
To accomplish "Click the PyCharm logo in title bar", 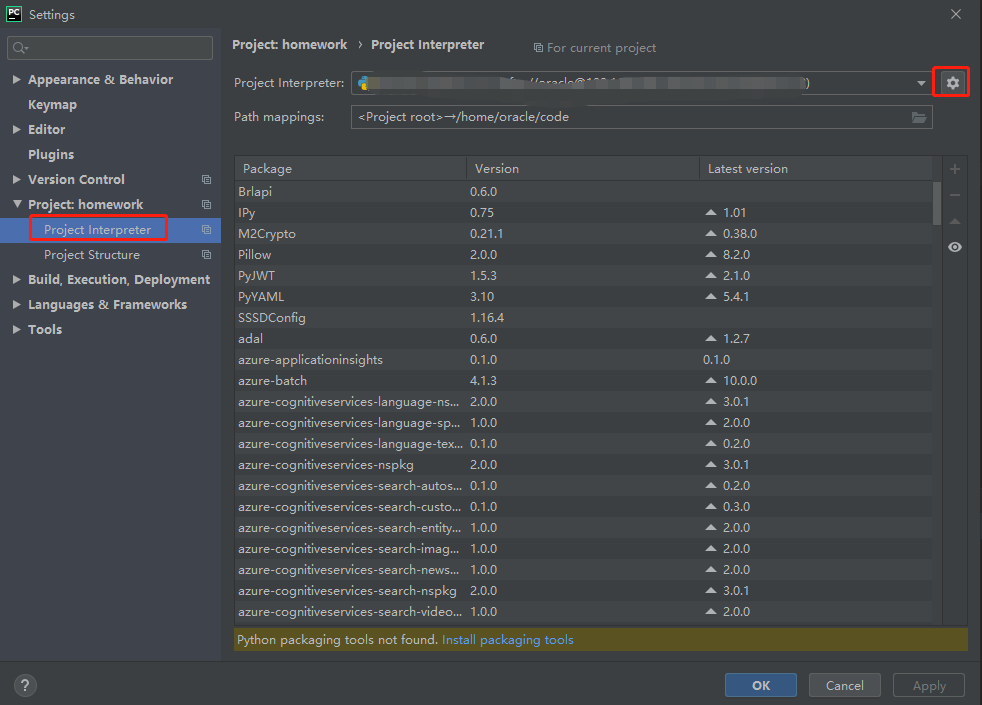I will coord(14,14).
